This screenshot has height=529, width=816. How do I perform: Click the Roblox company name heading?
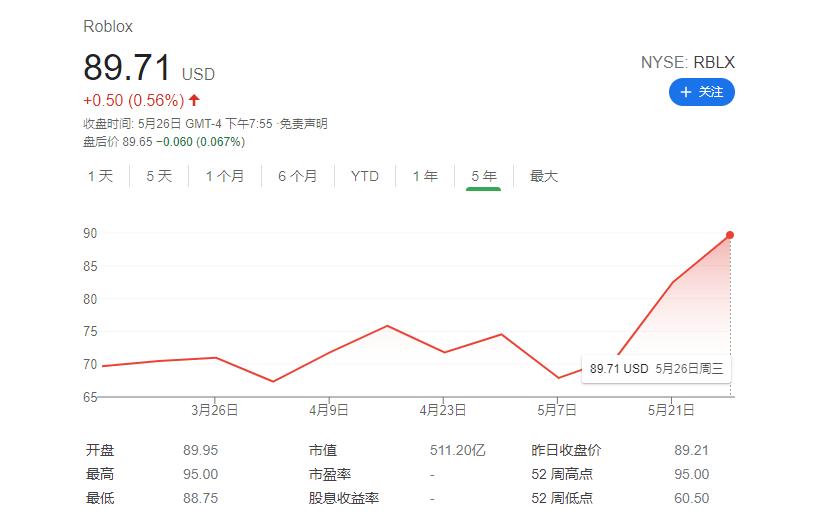[108, 27]
